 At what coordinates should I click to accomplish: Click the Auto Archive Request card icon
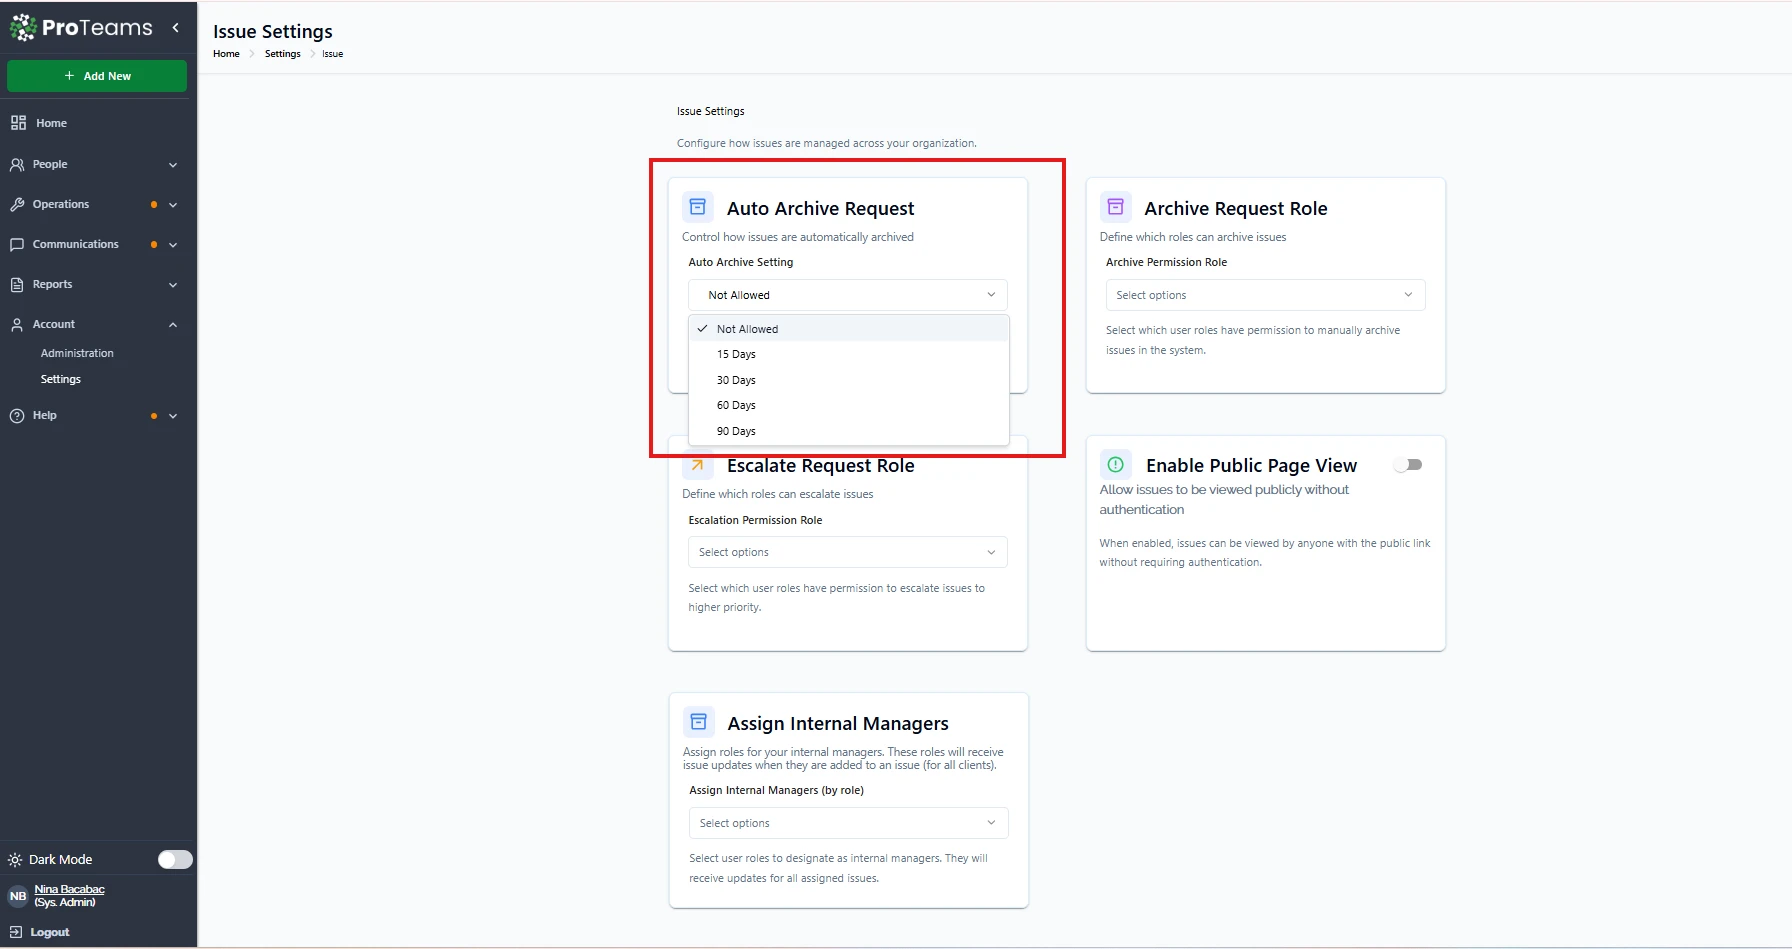tap(698, 207)
